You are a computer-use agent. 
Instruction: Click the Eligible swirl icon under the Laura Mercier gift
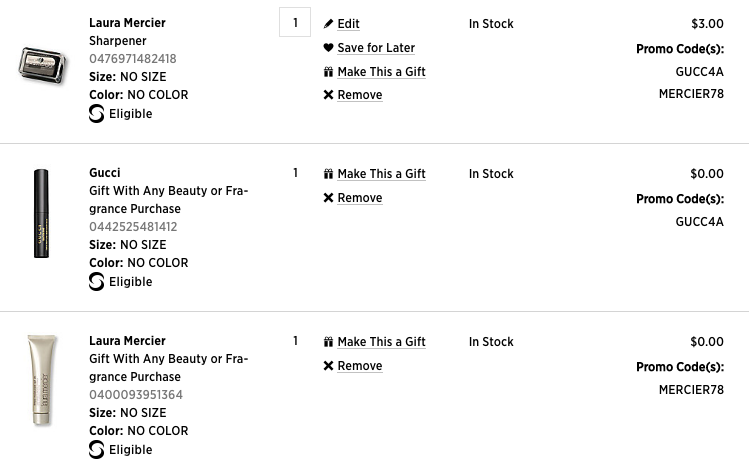point(96,450)
